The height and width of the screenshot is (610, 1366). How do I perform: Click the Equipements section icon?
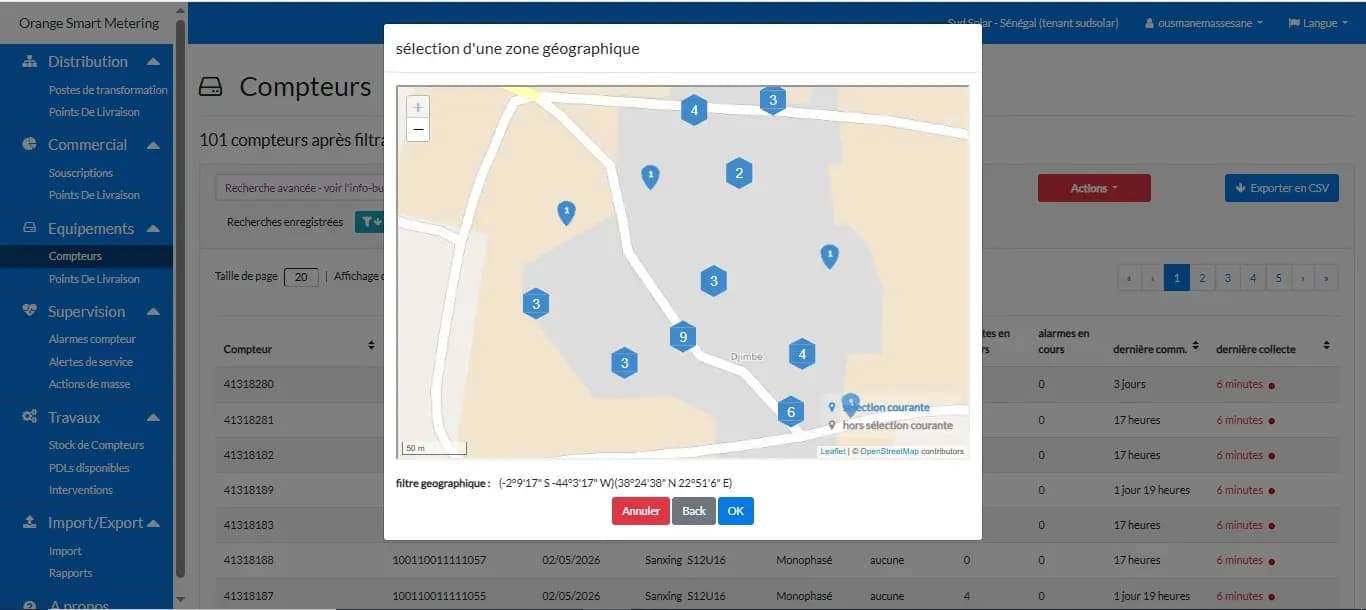[x=29, y=229]
